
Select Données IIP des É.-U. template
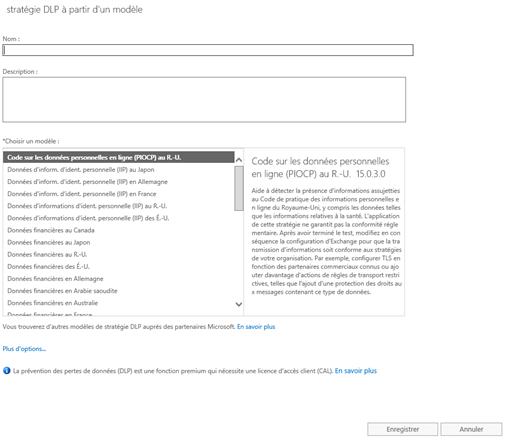[x=119, y=218]
